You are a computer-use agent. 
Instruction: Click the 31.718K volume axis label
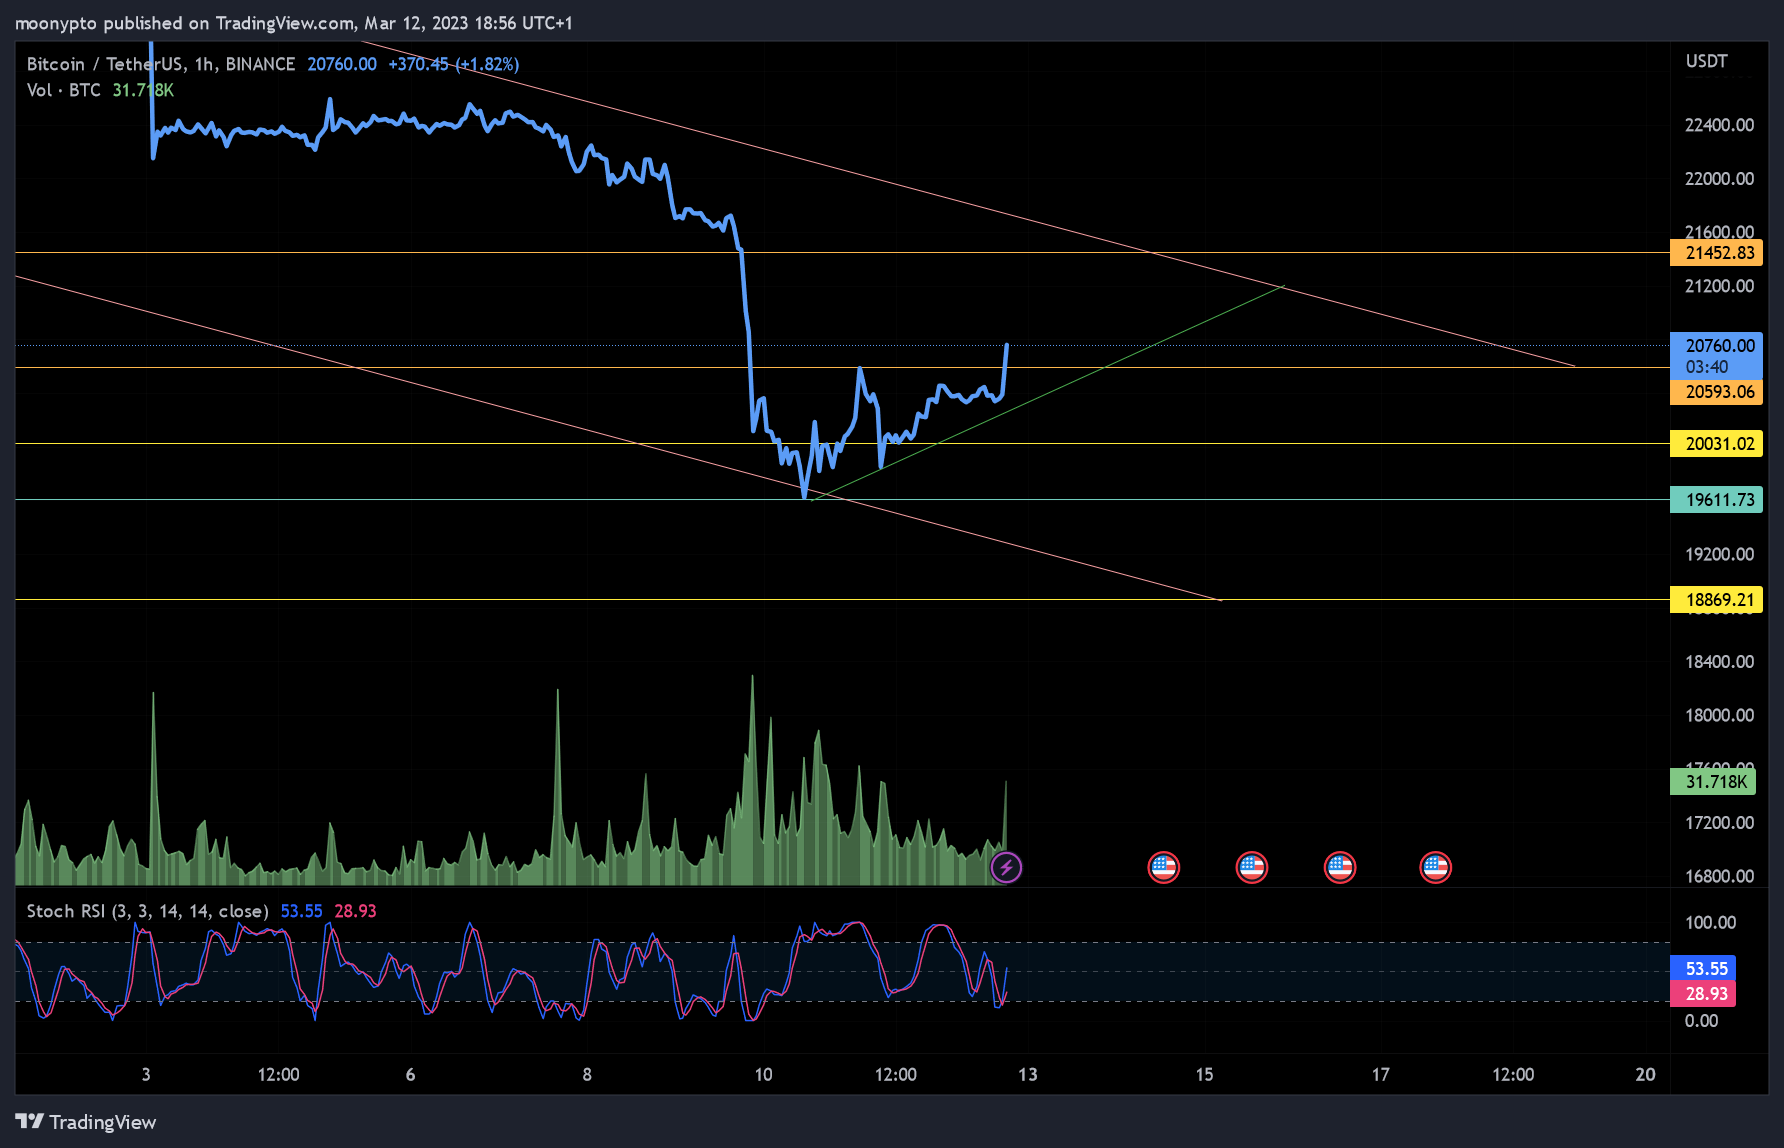pyautogui.click(x=1713, y=782)
